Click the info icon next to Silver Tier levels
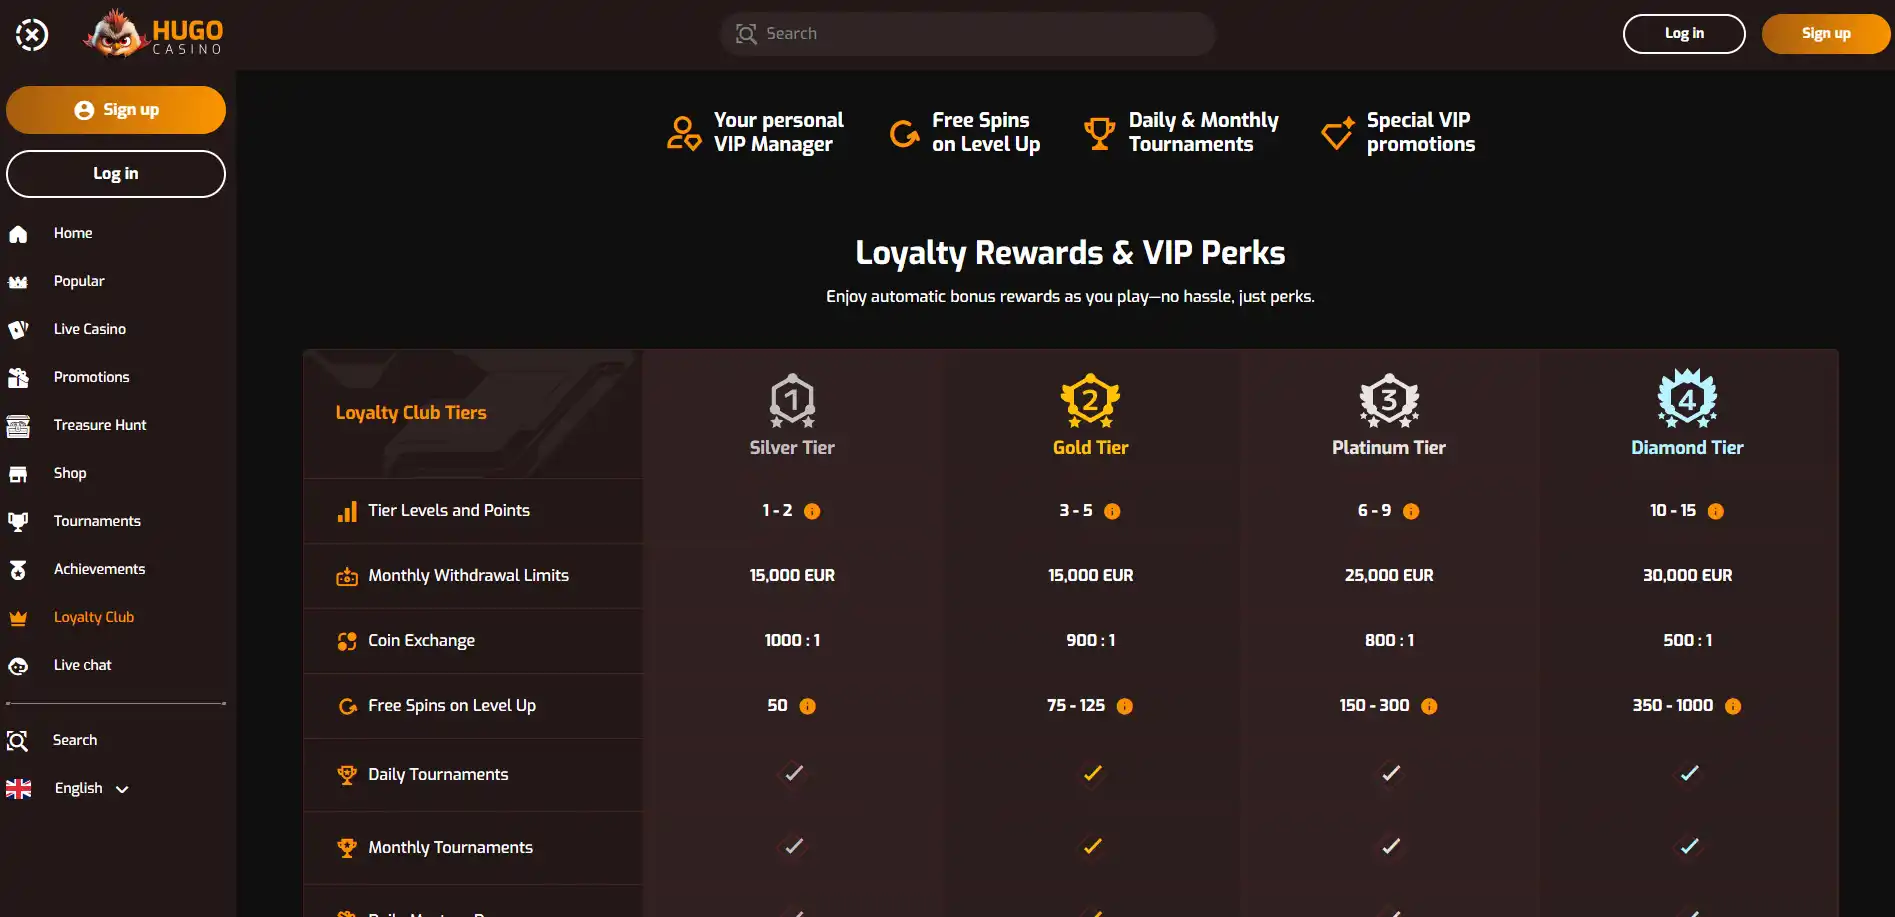Image resolution: width=1895 pixels, height=917 pixels. tap(813, 510)
